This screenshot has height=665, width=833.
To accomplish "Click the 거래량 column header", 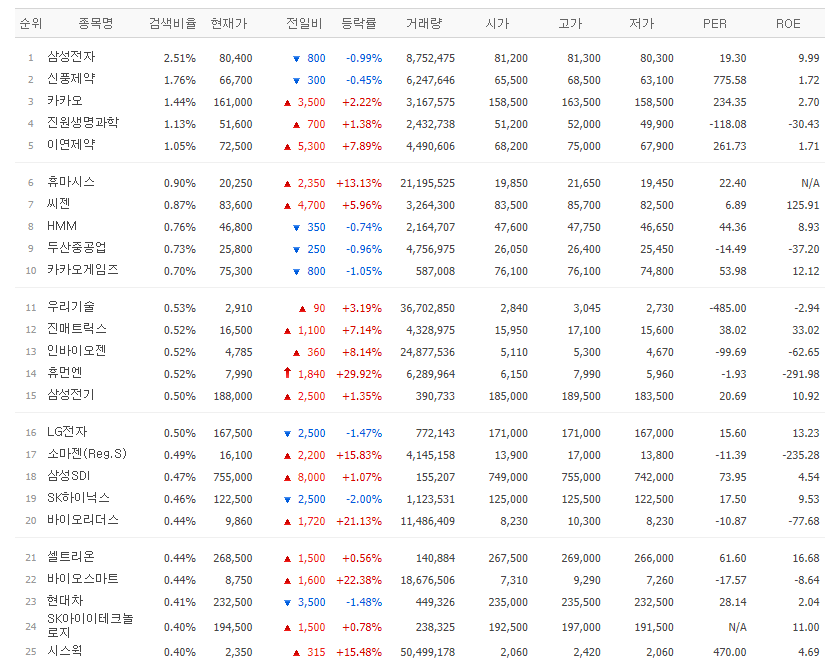I will click(424, 23).
